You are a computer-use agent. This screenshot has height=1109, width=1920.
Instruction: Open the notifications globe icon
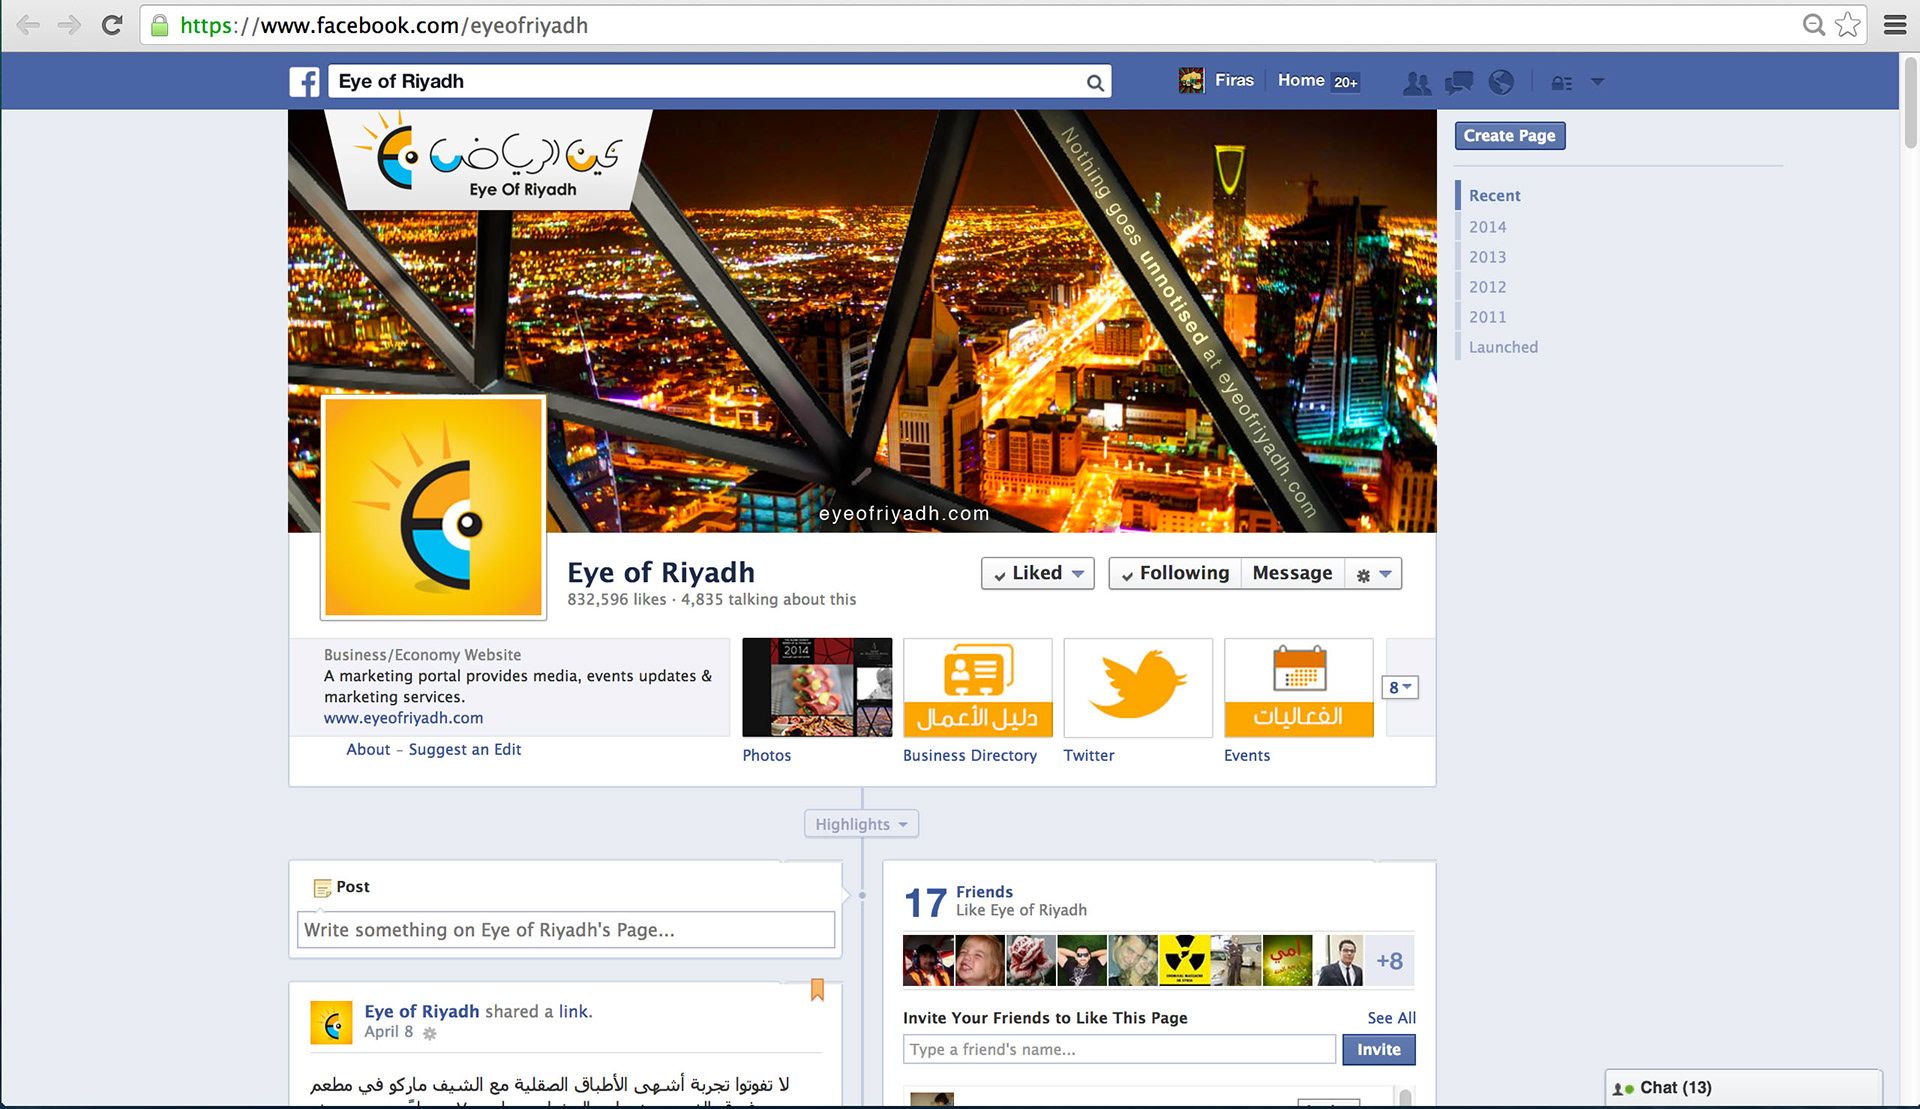coord(1501,82)
